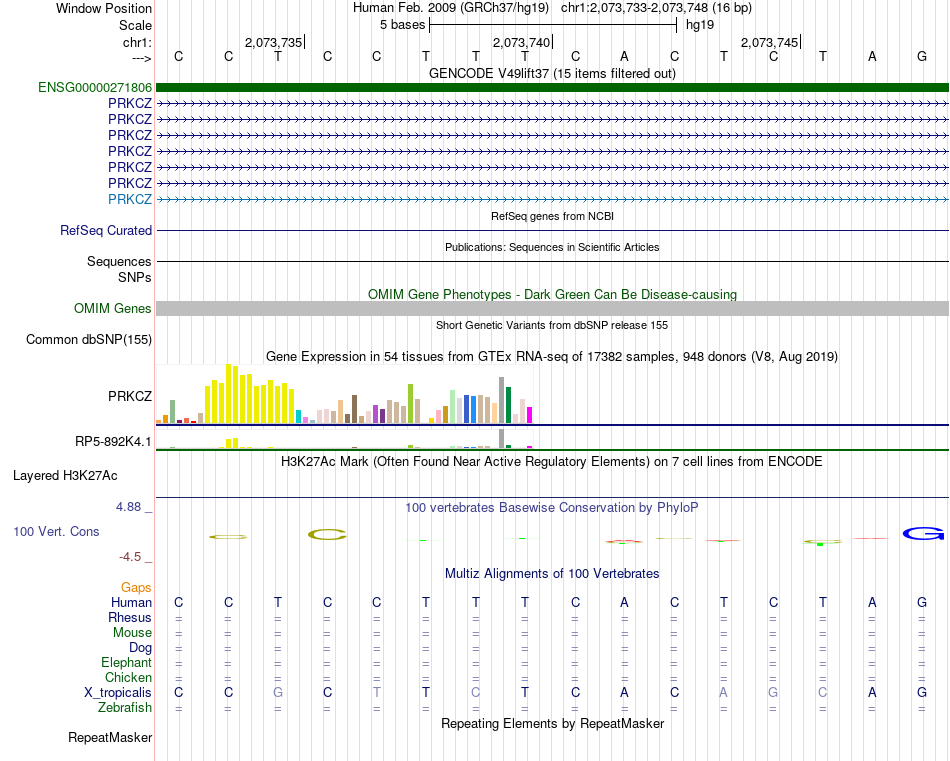Click the chr1: ruler label
950x761 pixels.
(x=137, y=42)
